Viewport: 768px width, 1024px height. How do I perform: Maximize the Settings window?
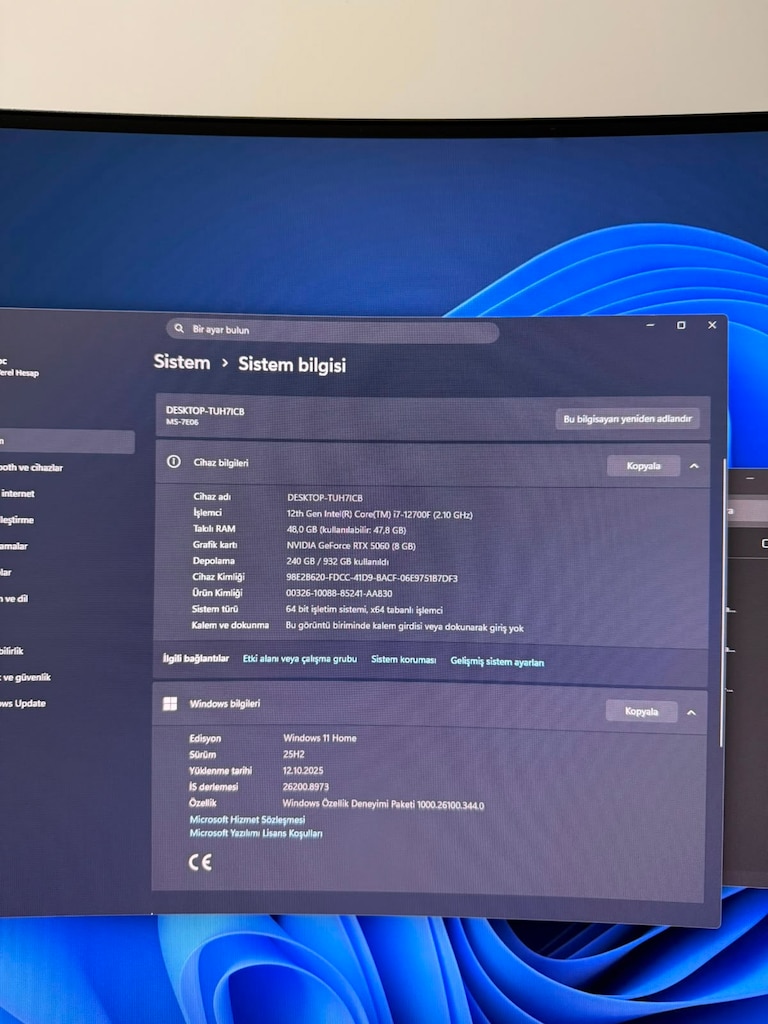(681, 325)
